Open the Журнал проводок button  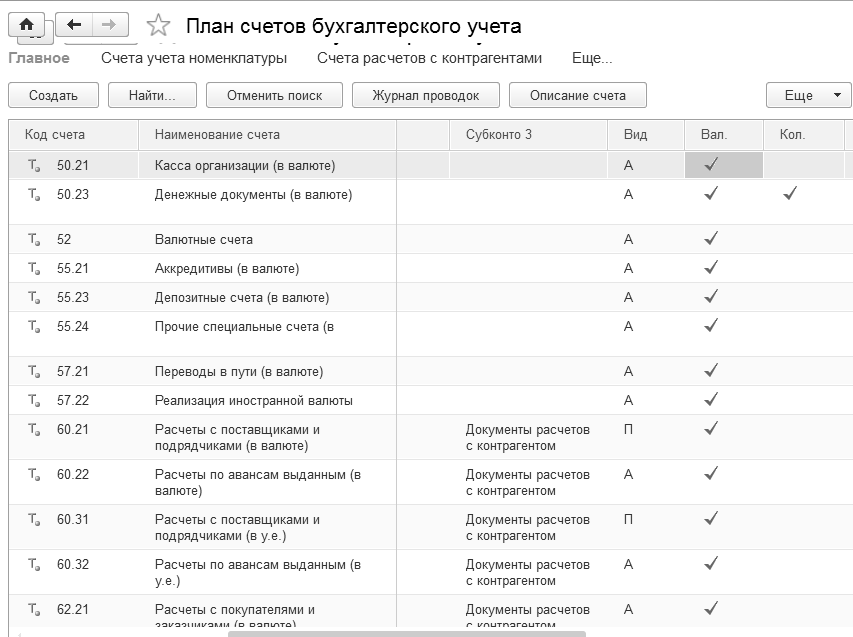[426, 95]
